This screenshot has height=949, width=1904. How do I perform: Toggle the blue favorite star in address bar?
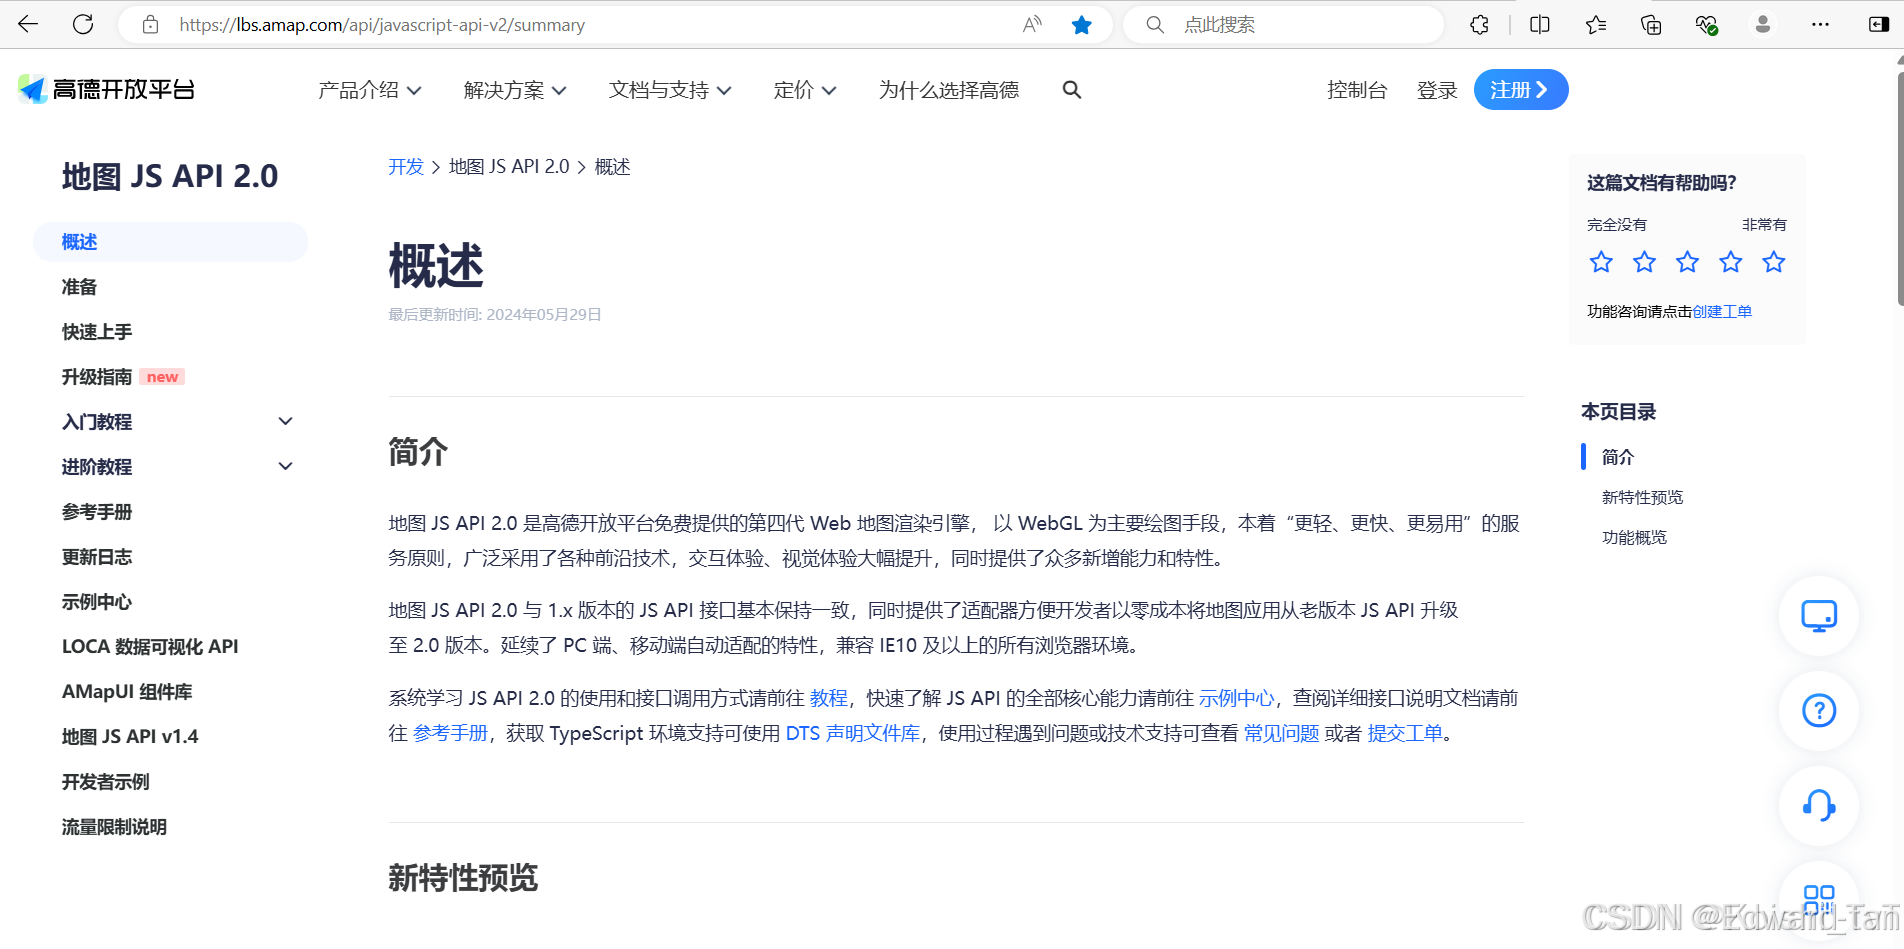[1081, 25]
